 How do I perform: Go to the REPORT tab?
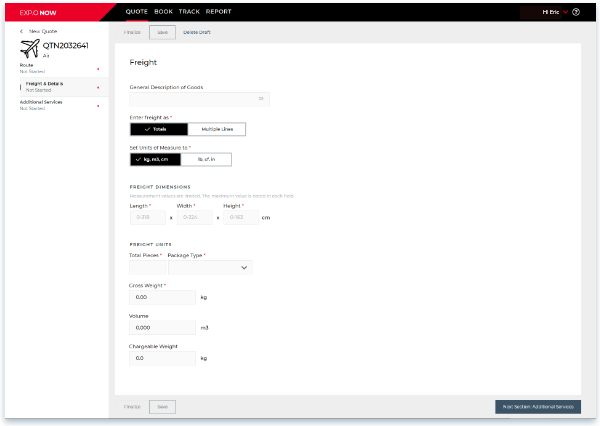218,11
